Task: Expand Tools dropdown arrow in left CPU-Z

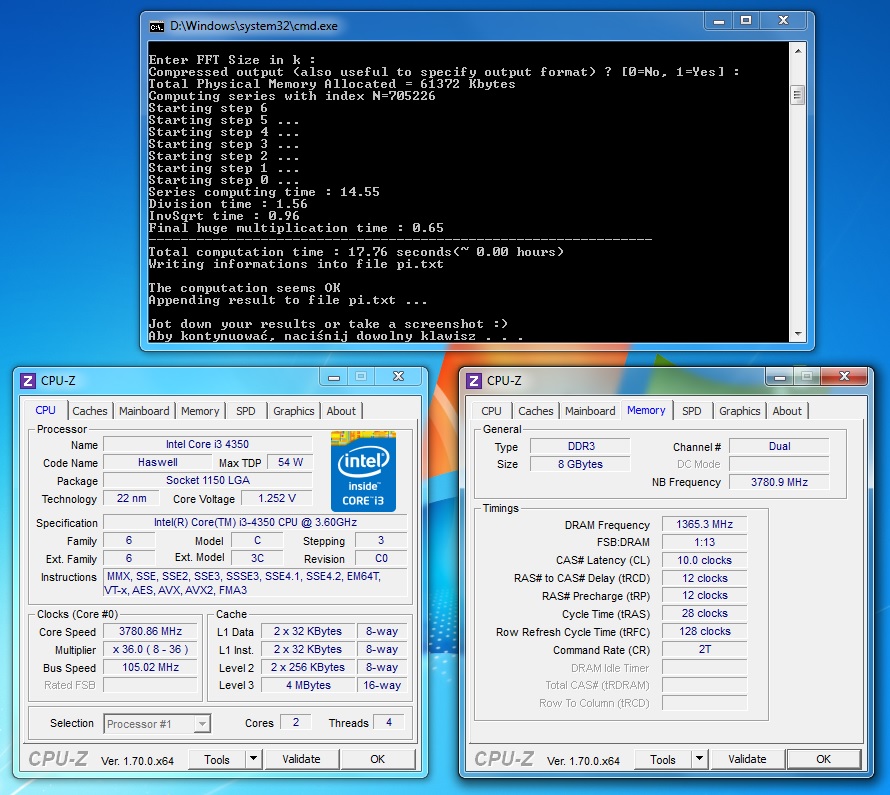Action: (x=253, y=759)
